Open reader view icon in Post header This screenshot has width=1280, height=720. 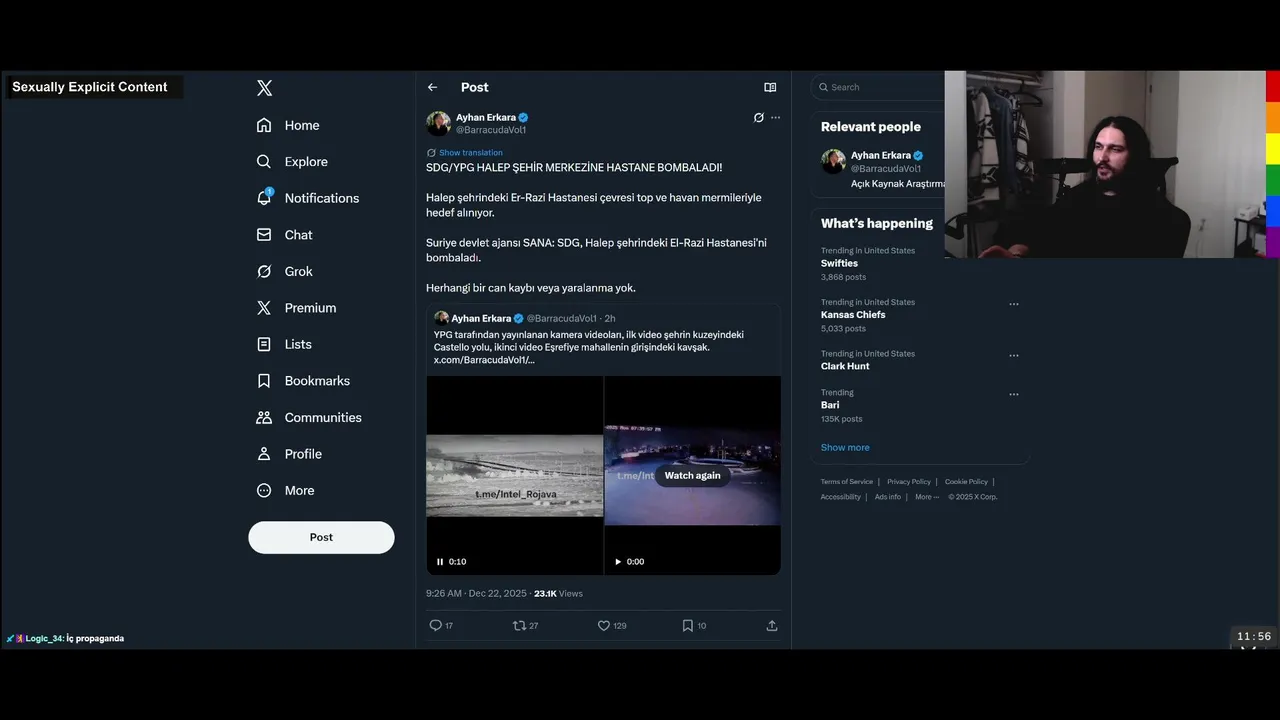pos(770,87)
